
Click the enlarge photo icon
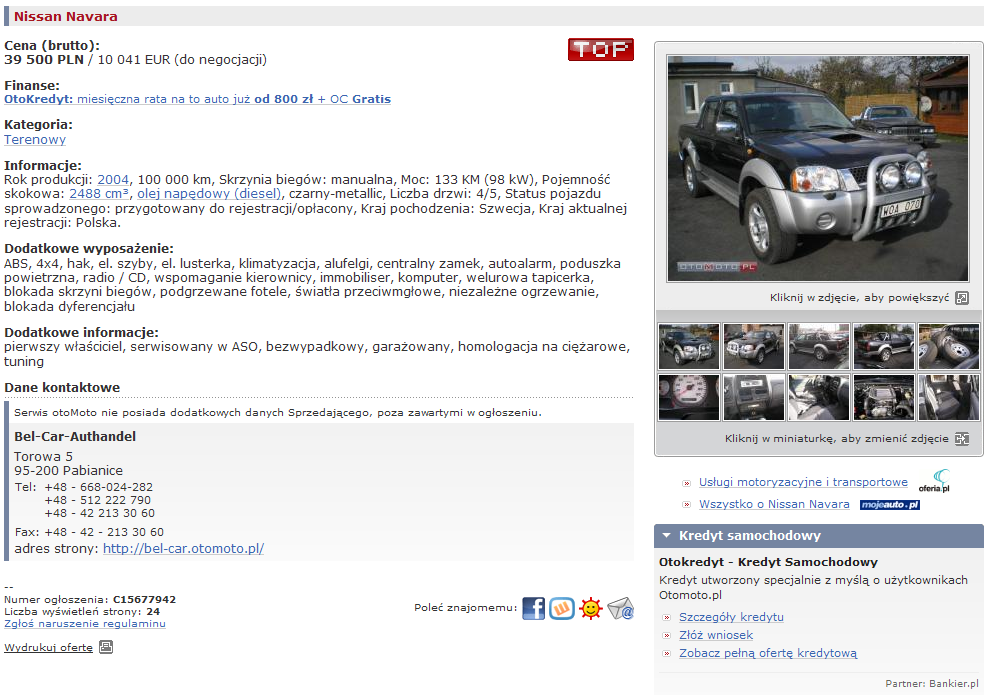[962, 298]
